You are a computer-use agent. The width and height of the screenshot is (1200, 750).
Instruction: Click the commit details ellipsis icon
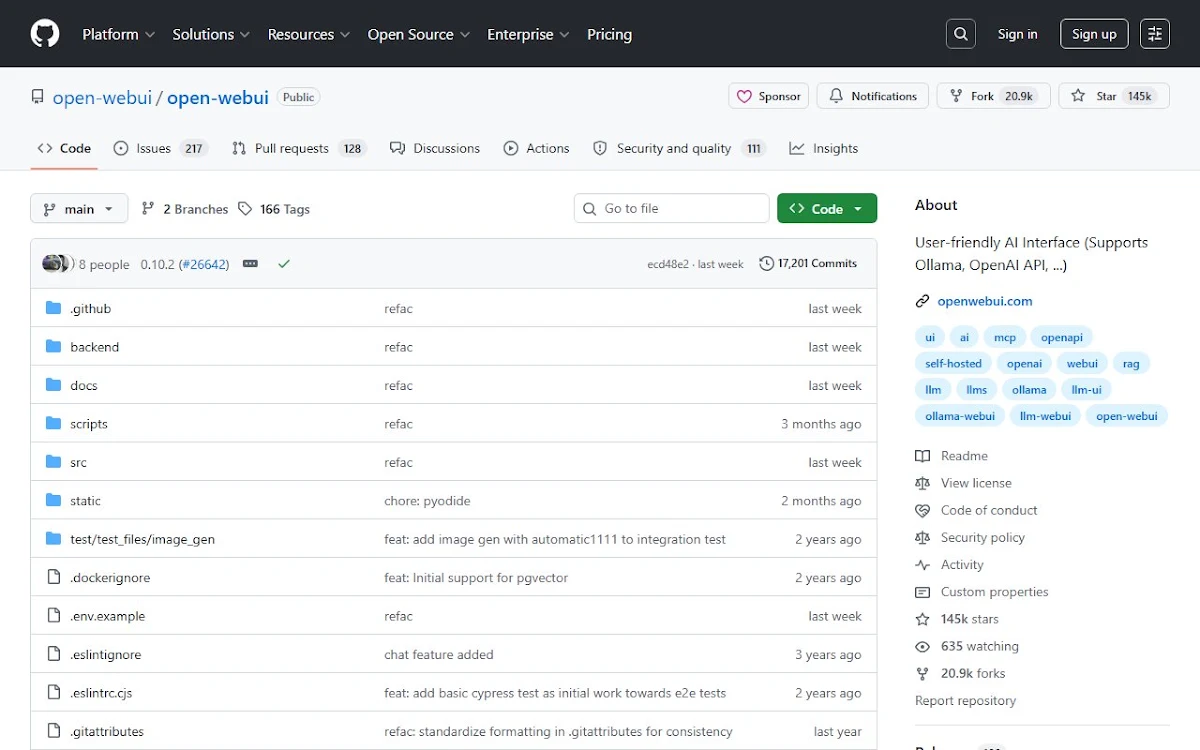[x=250, y=264]
